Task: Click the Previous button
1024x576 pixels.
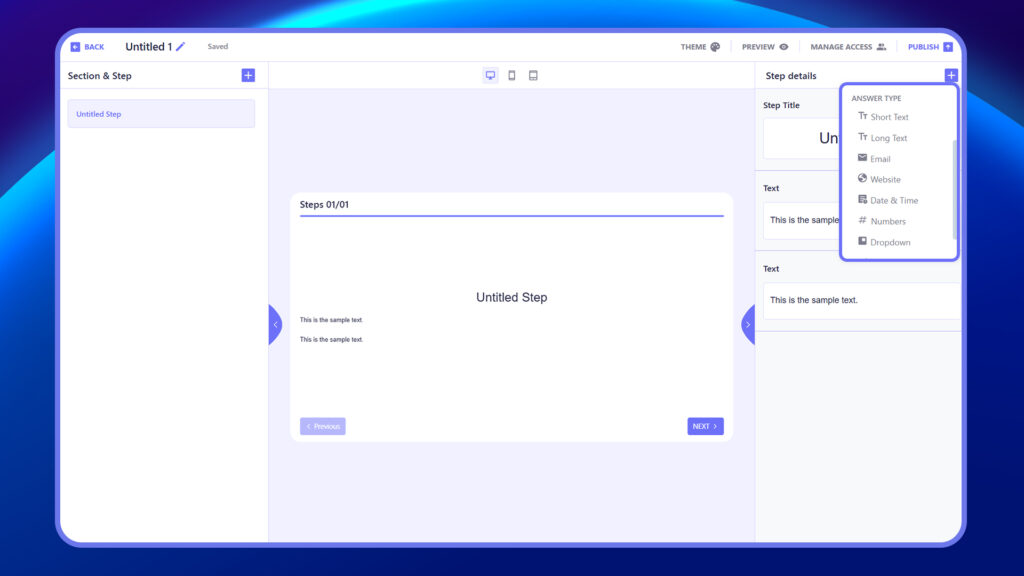Action: tap(323, 426)
